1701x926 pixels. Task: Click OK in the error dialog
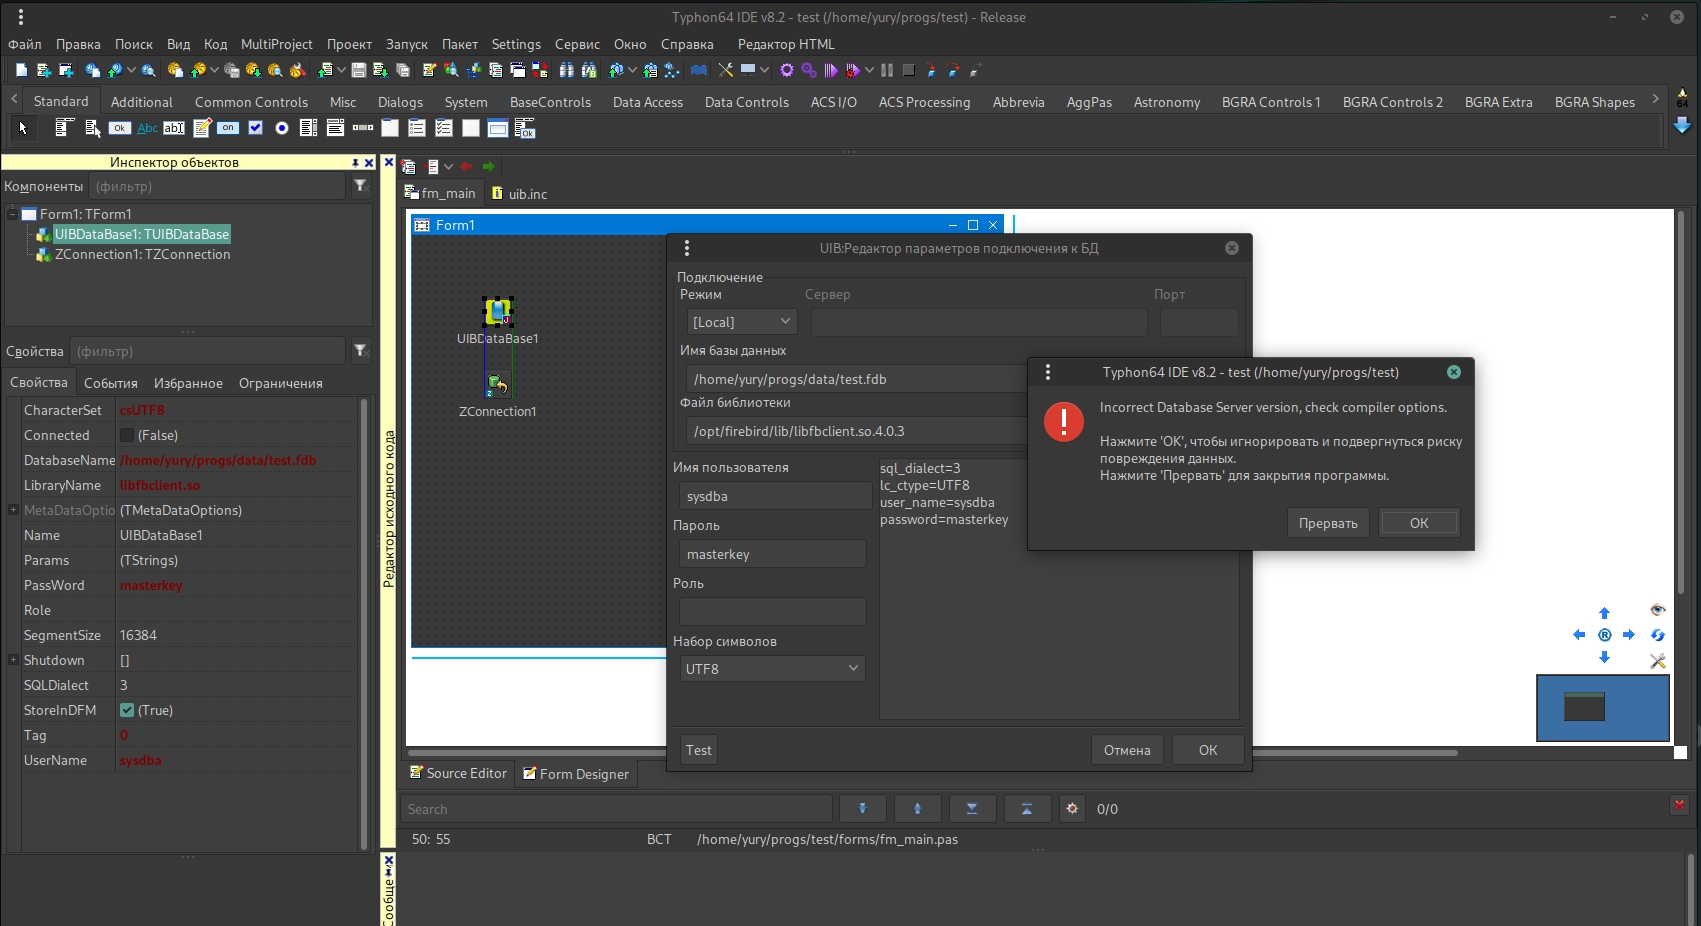click(x=1419, y=523)
